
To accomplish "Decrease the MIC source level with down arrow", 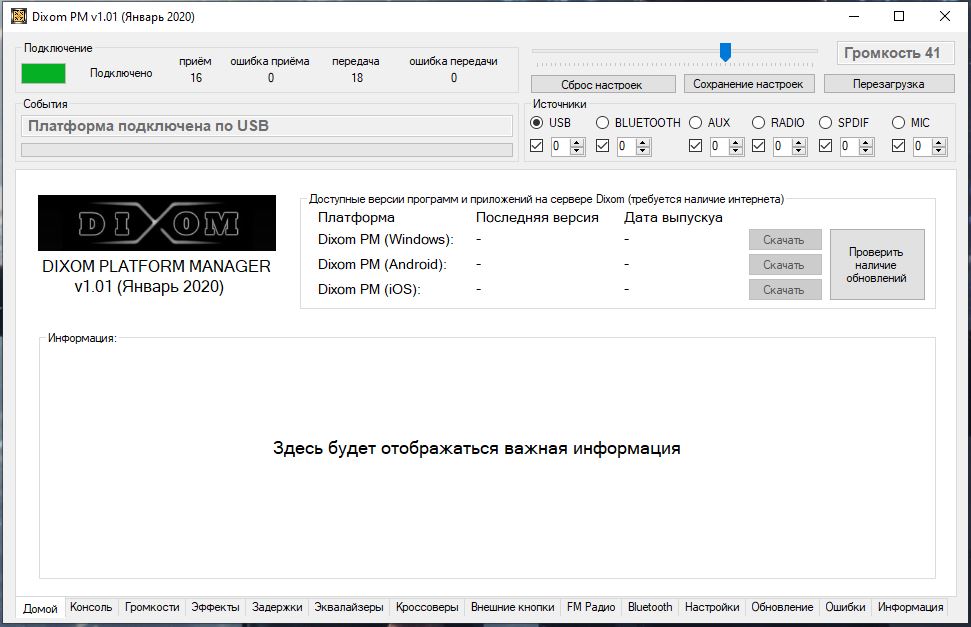I will [939, 151].
